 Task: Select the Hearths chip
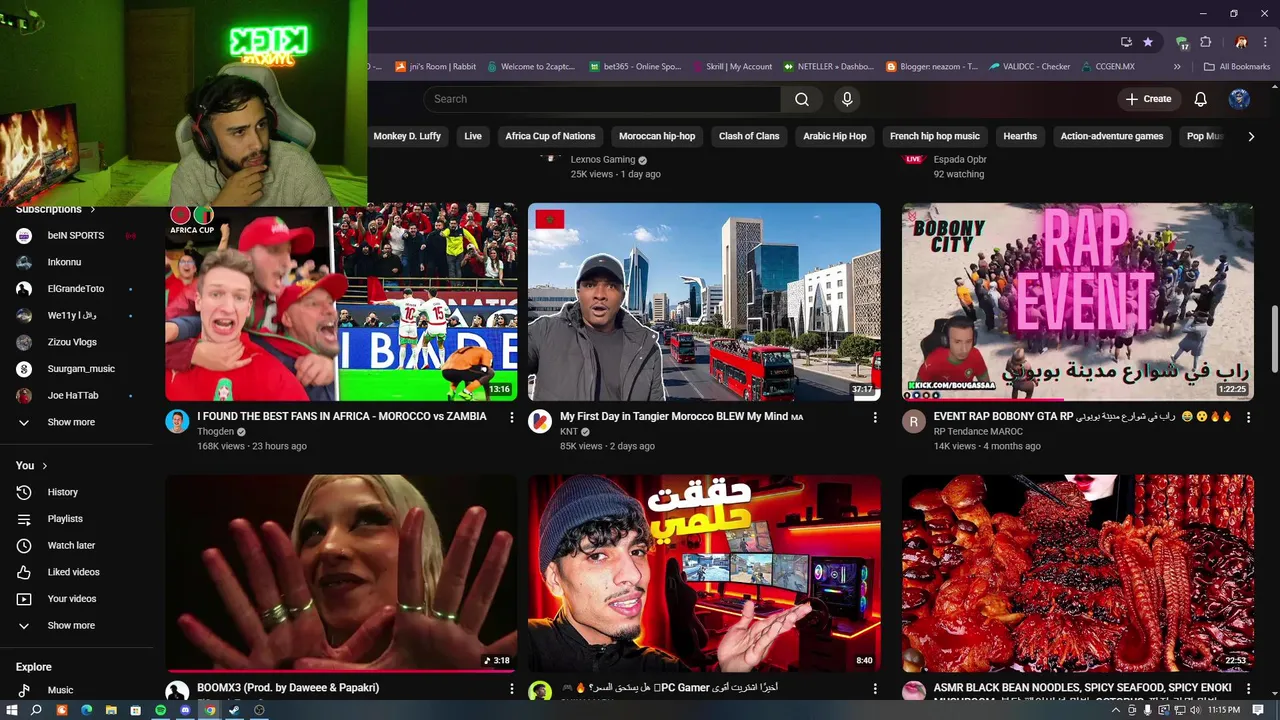click(x=1020, y=136)
